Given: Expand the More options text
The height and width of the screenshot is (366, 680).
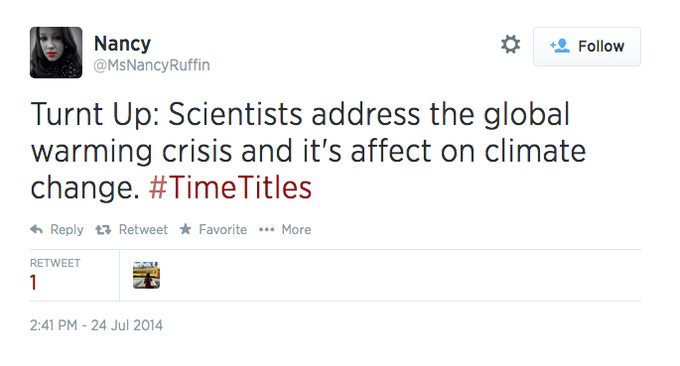Looking at the screenshot, I should 296,229.
